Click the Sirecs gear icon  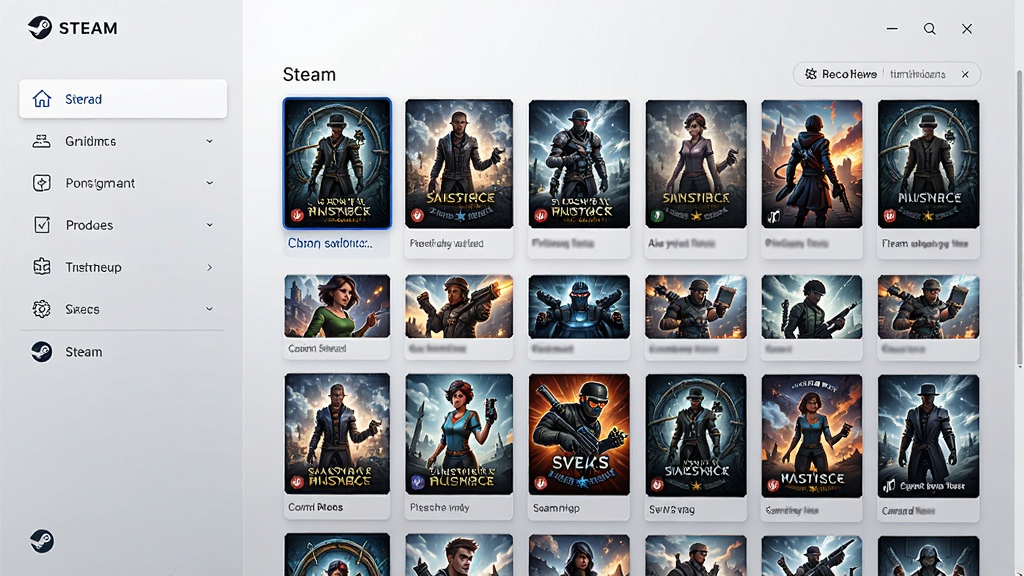(42, 309)
